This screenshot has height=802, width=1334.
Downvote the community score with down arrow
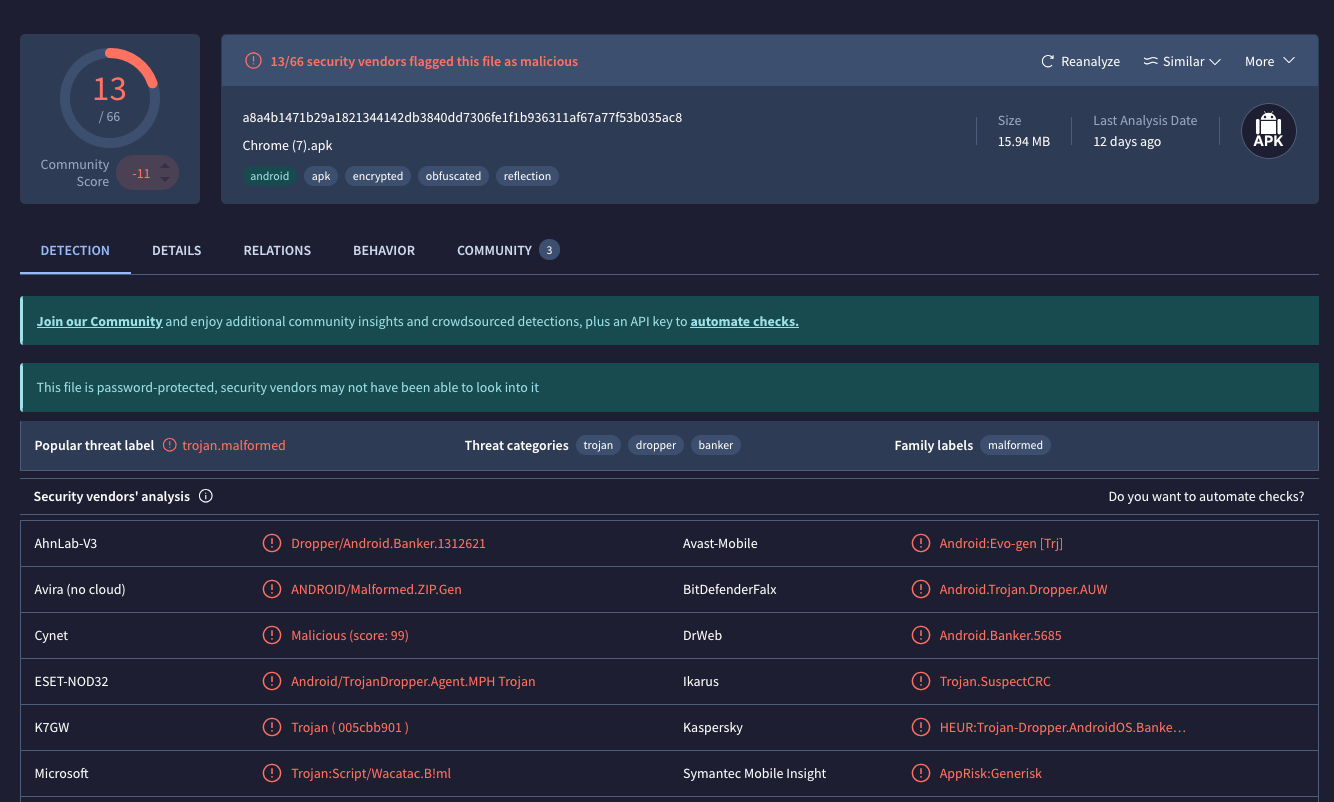[165, 181]
